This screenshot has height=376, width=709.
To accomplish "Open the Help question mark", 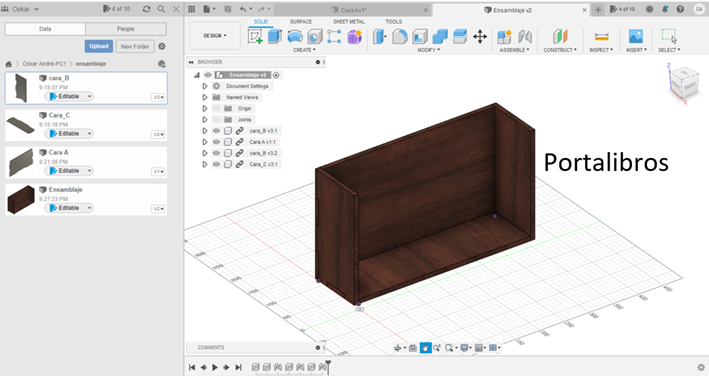I will (680, 9).
